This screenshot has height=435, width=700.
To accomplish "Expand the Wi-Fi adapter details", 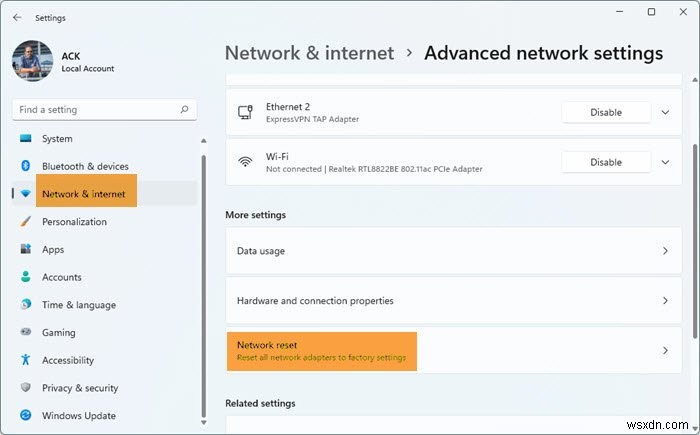I will pyautogui.click(x=665, y=162).
